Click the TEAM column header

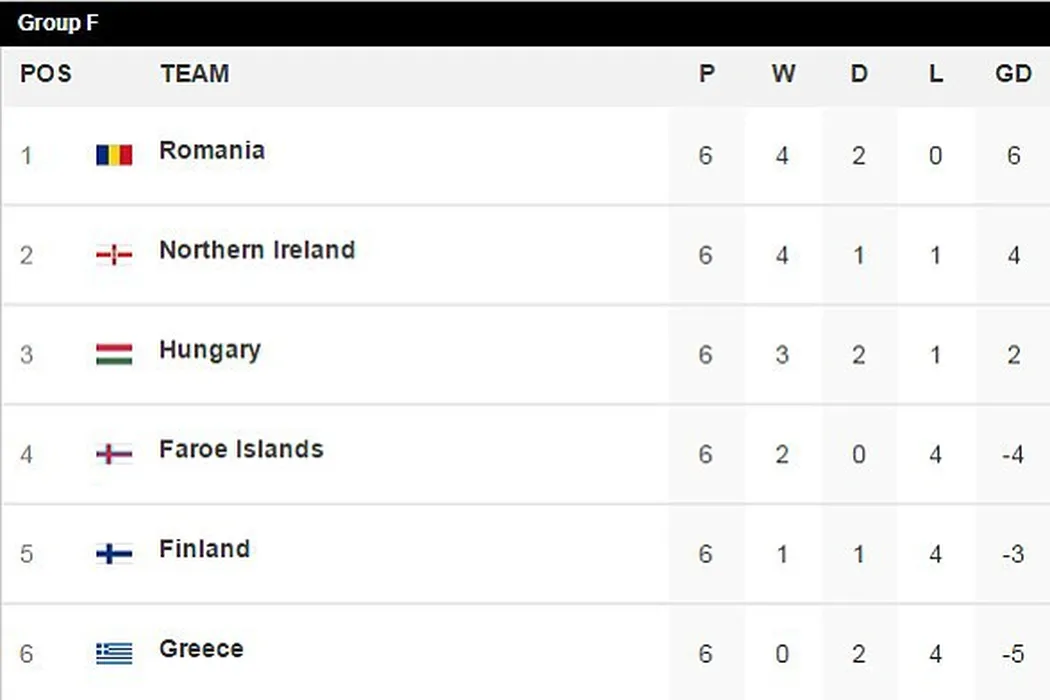click(194, 74)
